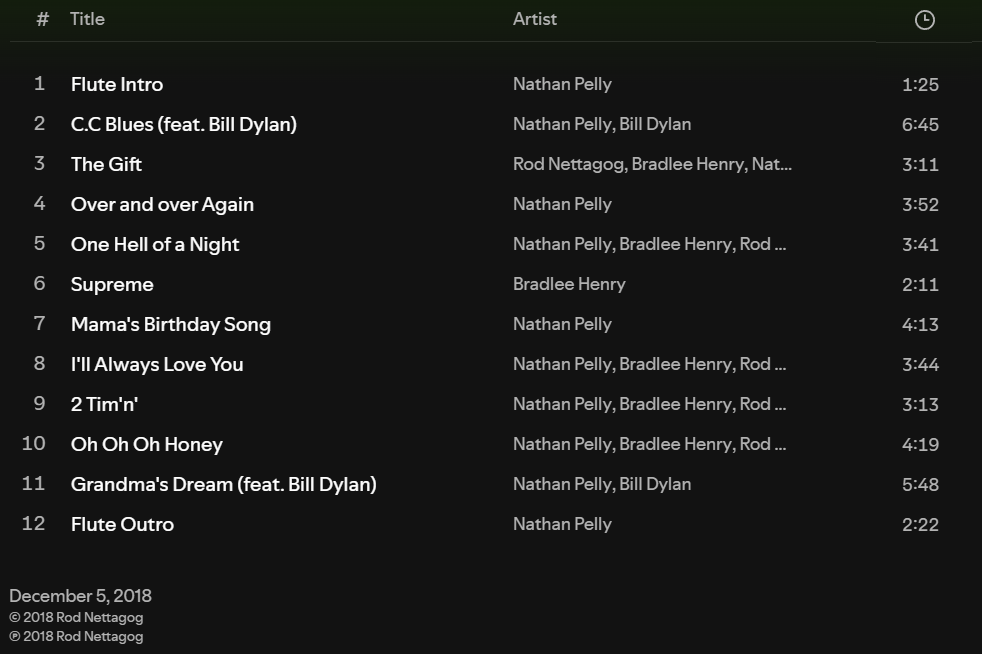The image size is (982, 654).
Task: Click the # column header
Action: (x=42, y=19)
